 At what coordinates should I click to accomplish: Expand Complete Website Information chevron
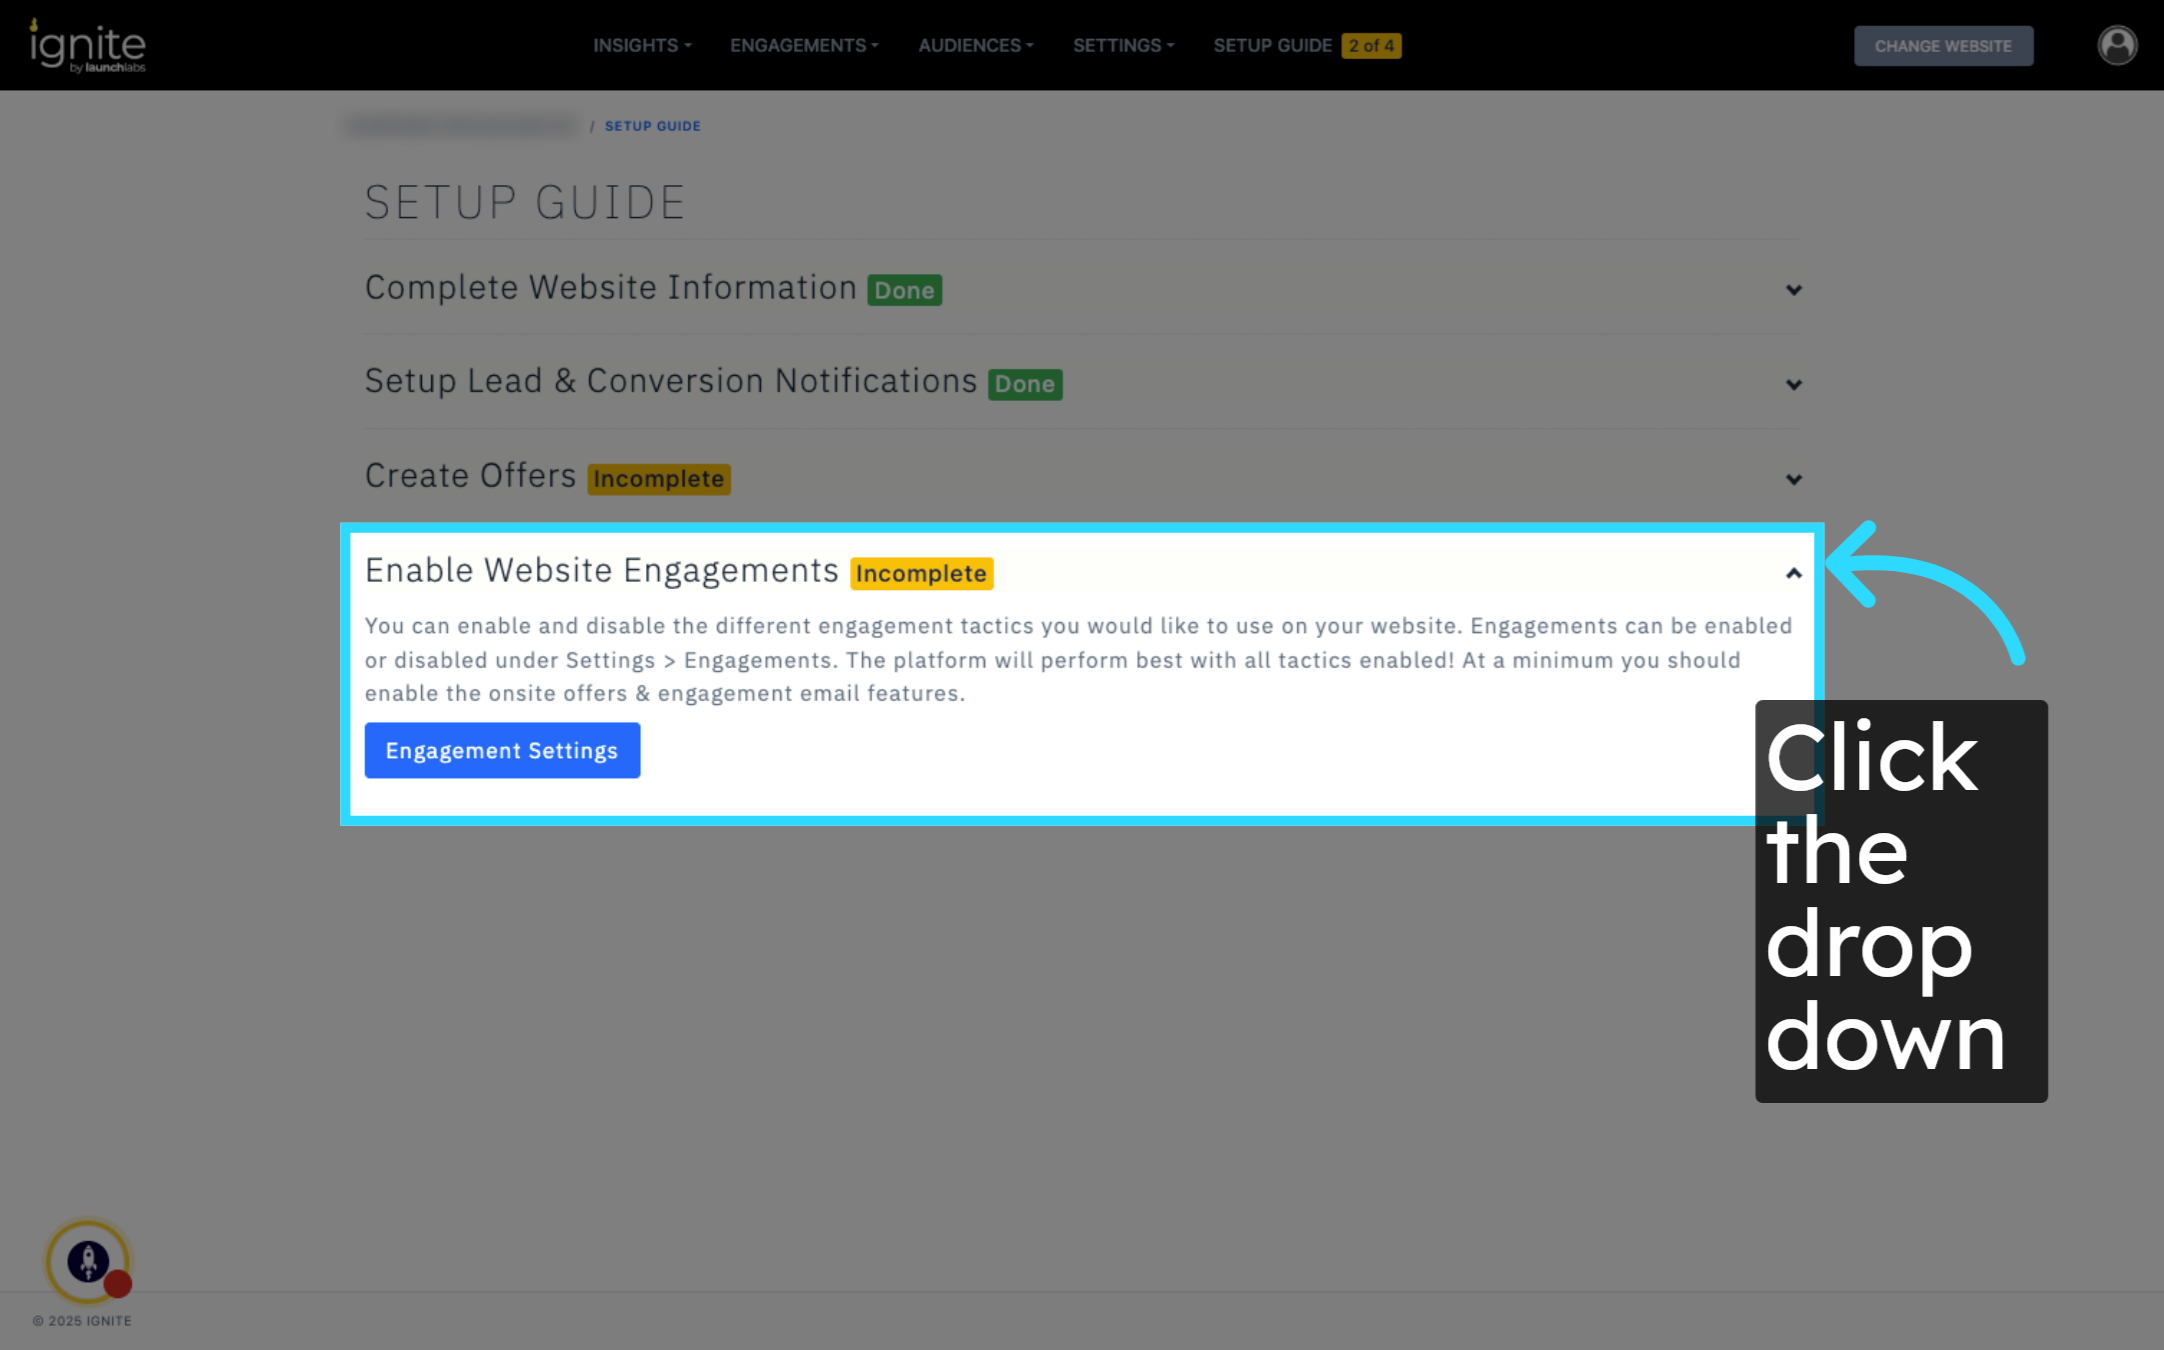coord(1793,290)
